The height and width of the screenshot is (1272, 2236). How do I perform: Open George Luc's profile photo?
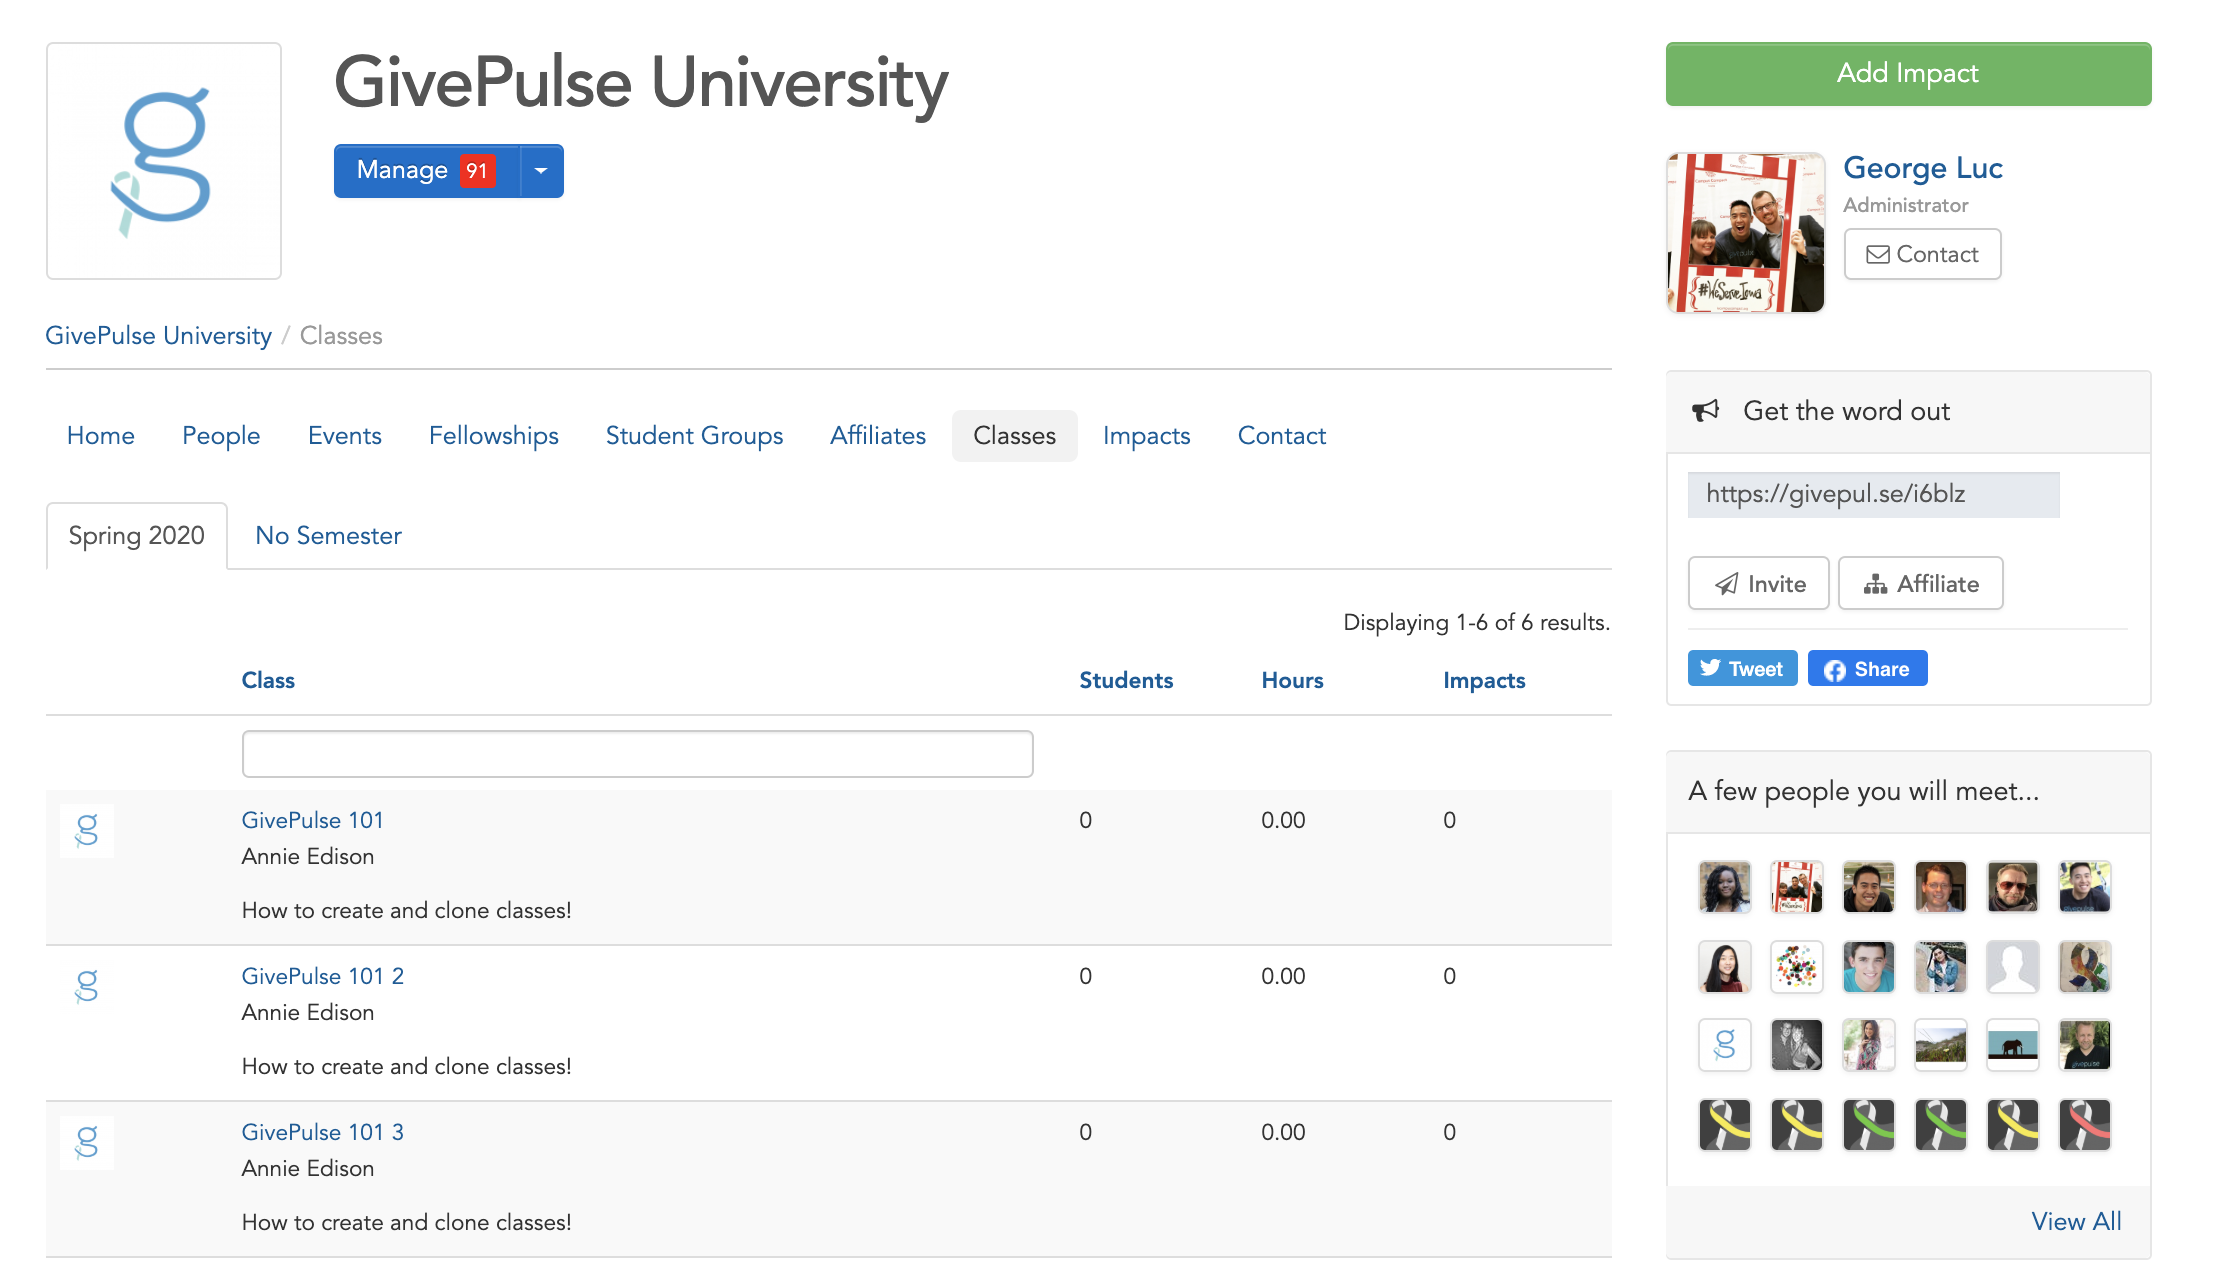pyautogui.click(x=1746, y=232)
